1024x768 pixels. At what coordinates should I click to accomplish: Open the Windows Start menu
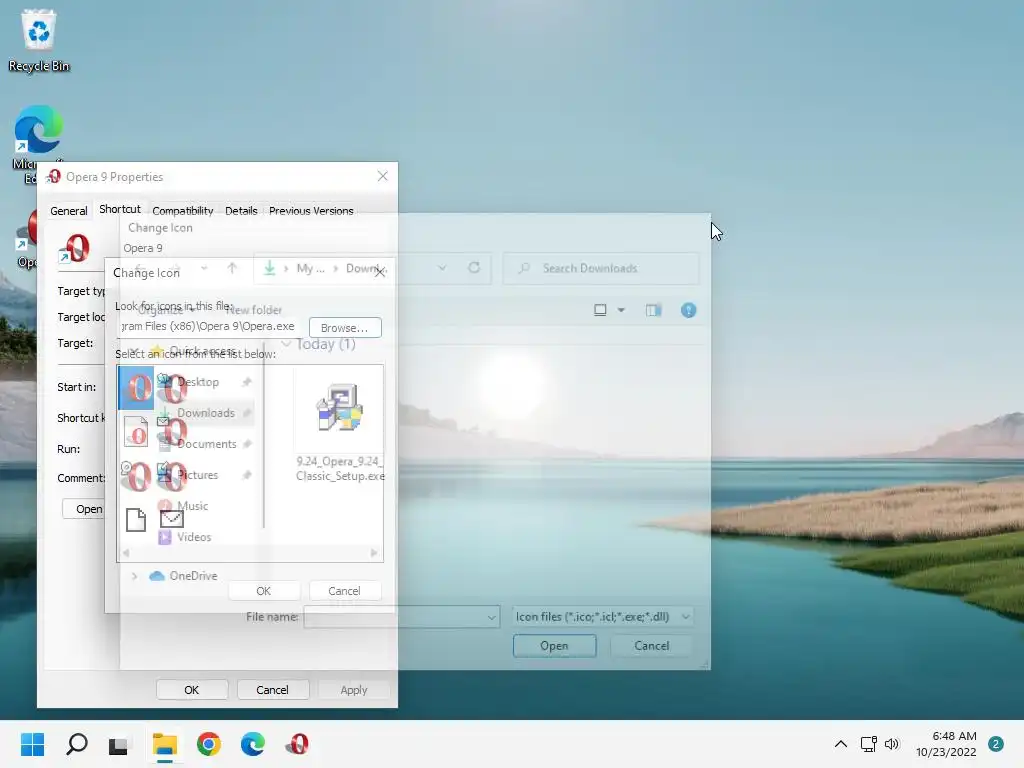(32, 744)
